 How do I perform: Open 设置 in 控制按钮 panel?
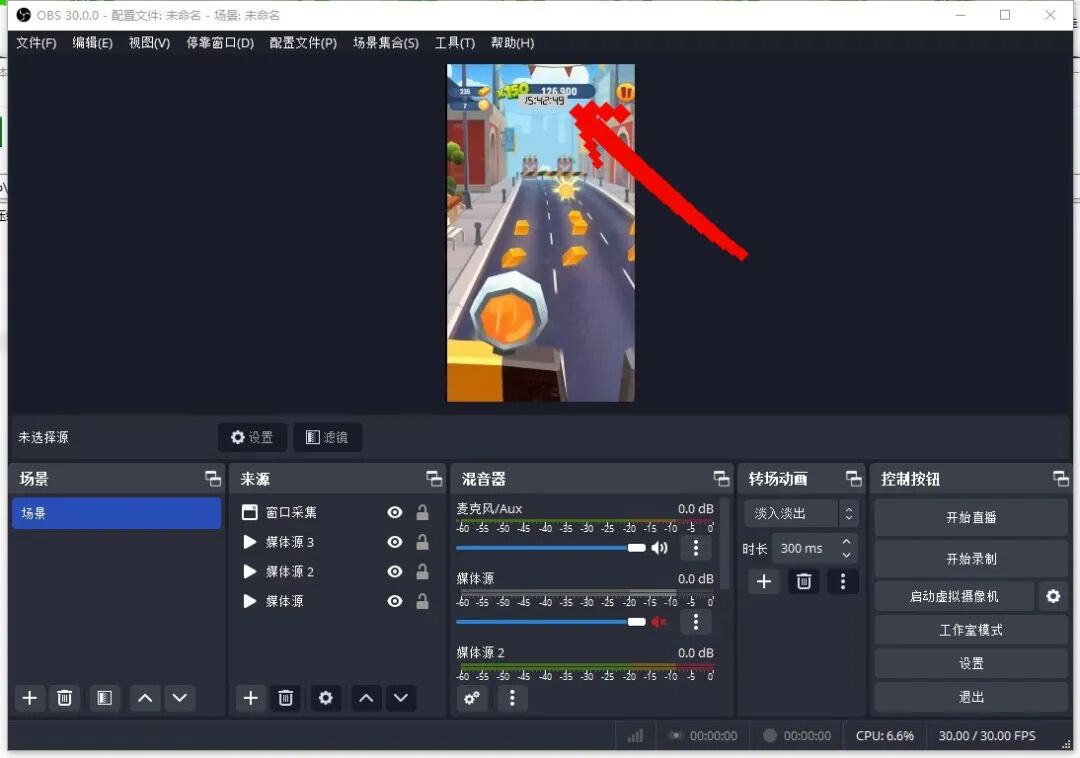click(971, 664)
